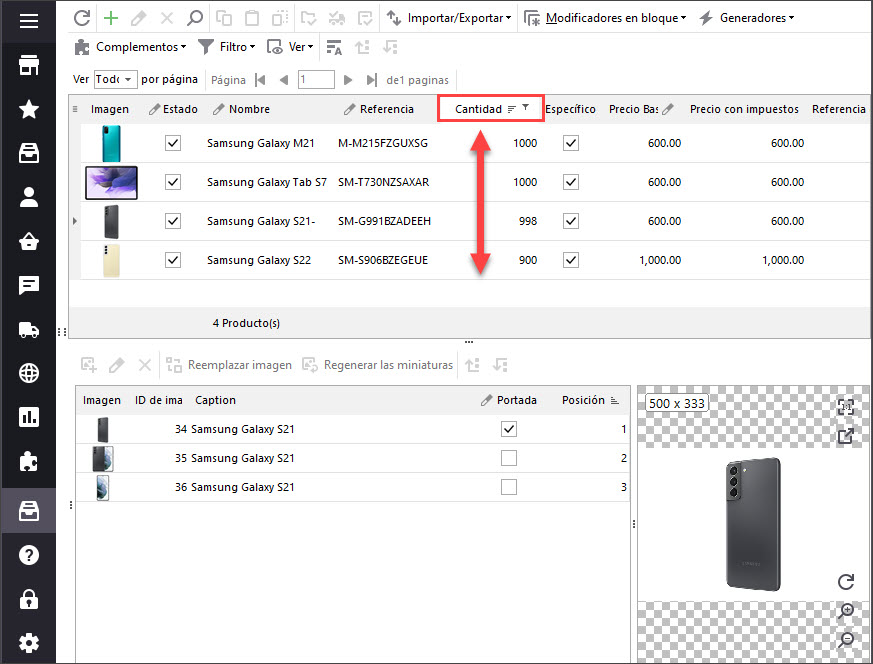
Task: Click the copy product toolbar icon
Action: [x=223, y=18]
